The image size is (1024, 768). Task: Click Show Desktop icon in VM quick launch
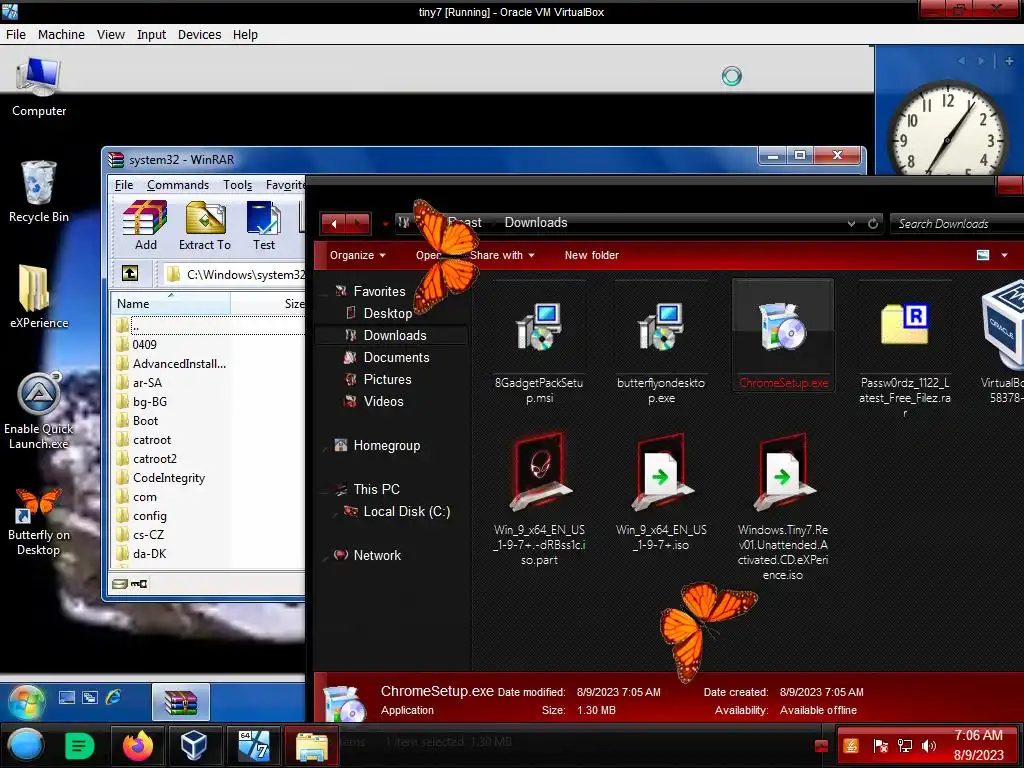tap(67, 697)
